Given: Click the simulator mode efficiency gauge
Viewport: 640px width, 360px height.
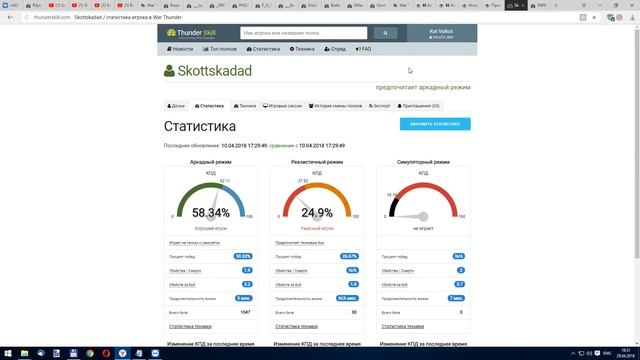Looking at the screenshot, I should pyautogui.click(x=423, y=201).
